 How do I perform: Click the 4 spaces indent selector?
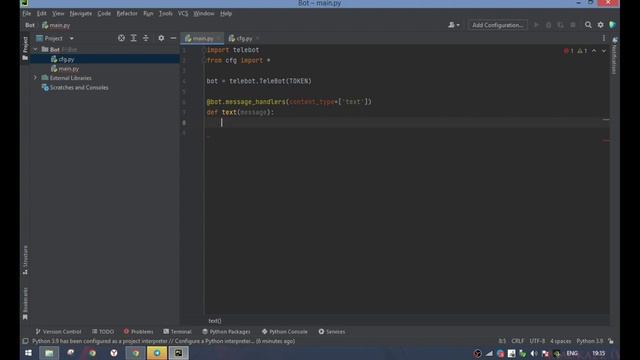coord(560,341)
